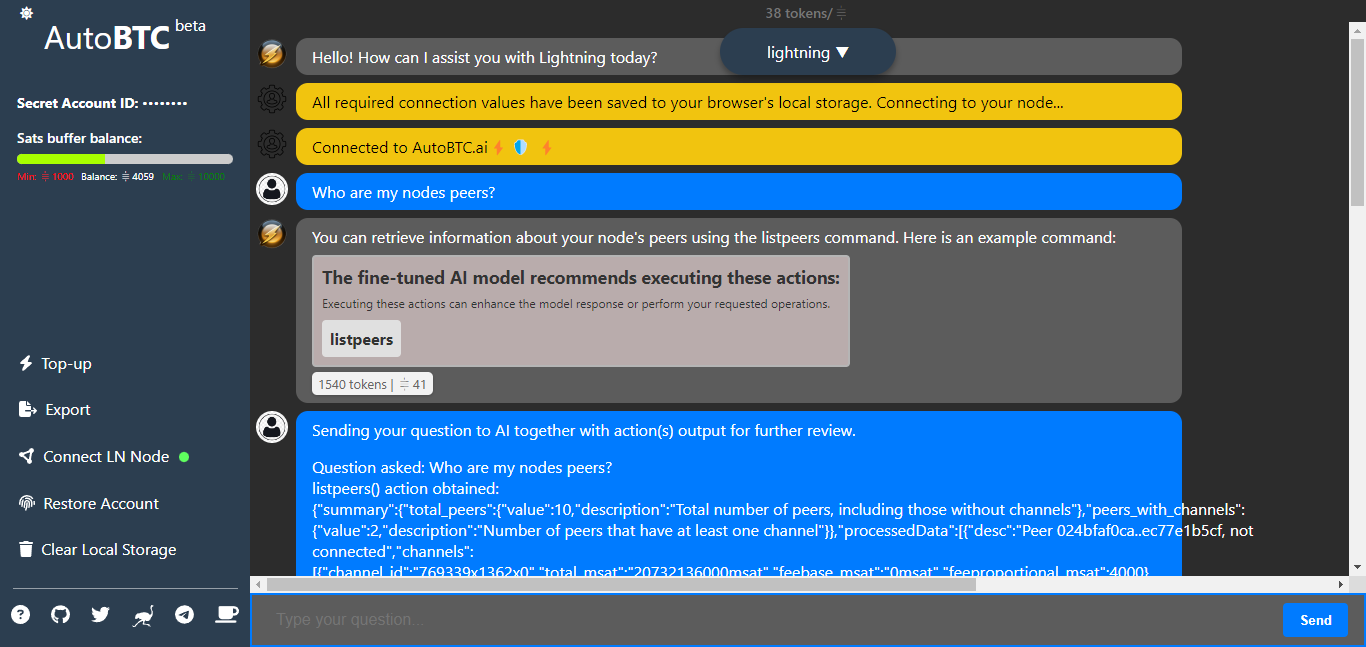Click the 'listpeers() action obtained:' line
Screen dimensions: 1366x647
(x=405, y=488)
